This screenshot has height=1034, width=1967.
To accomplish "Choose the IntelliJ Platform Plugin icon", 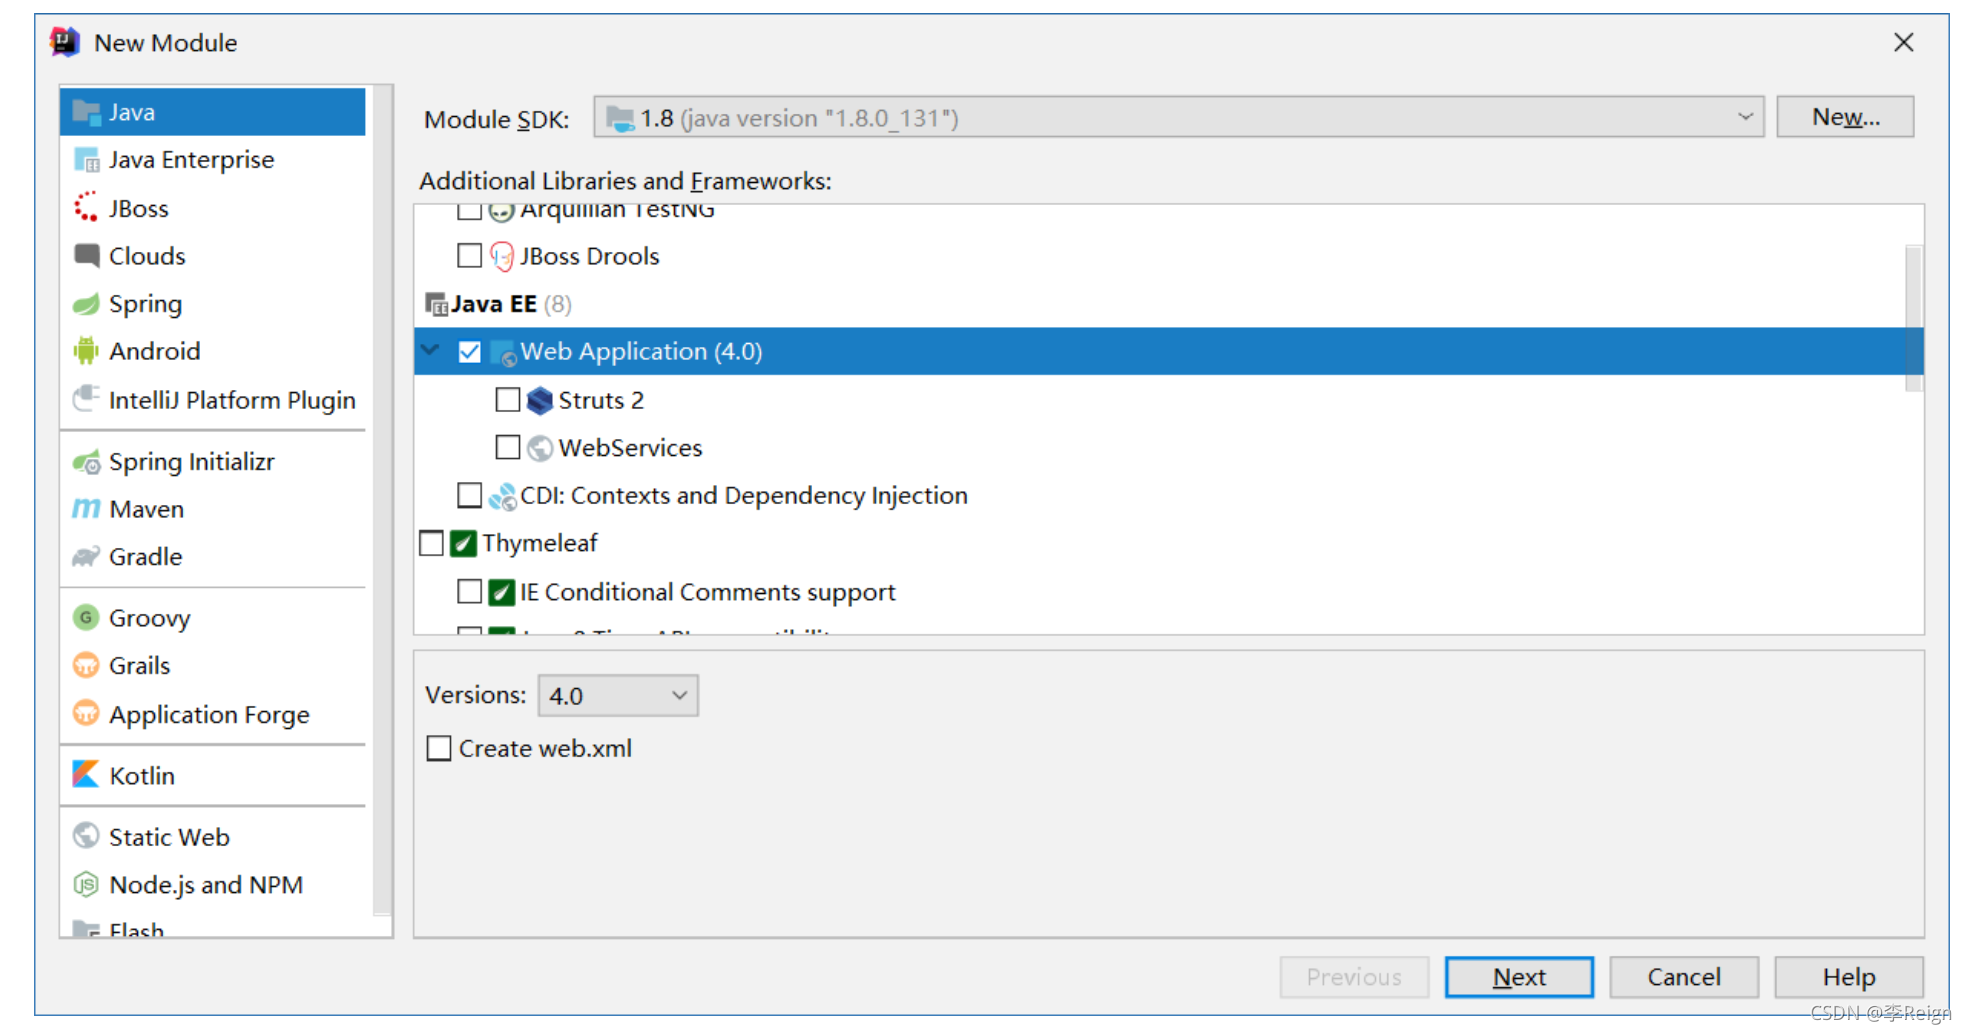I will click(87, 399).
